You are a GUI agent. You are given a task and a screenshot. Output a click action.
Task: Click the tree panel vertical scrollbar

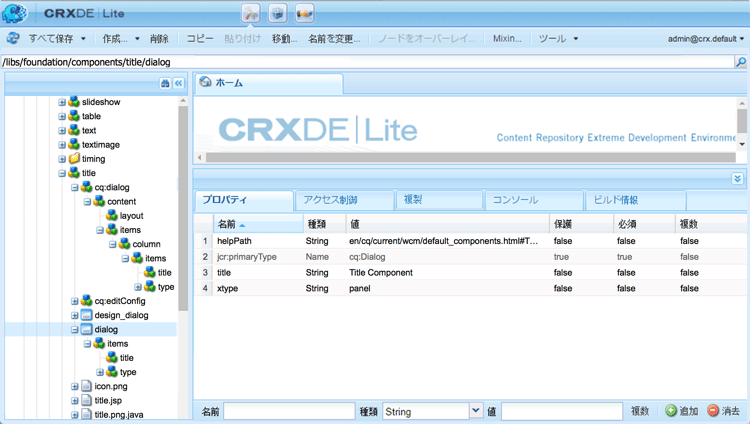183,208
